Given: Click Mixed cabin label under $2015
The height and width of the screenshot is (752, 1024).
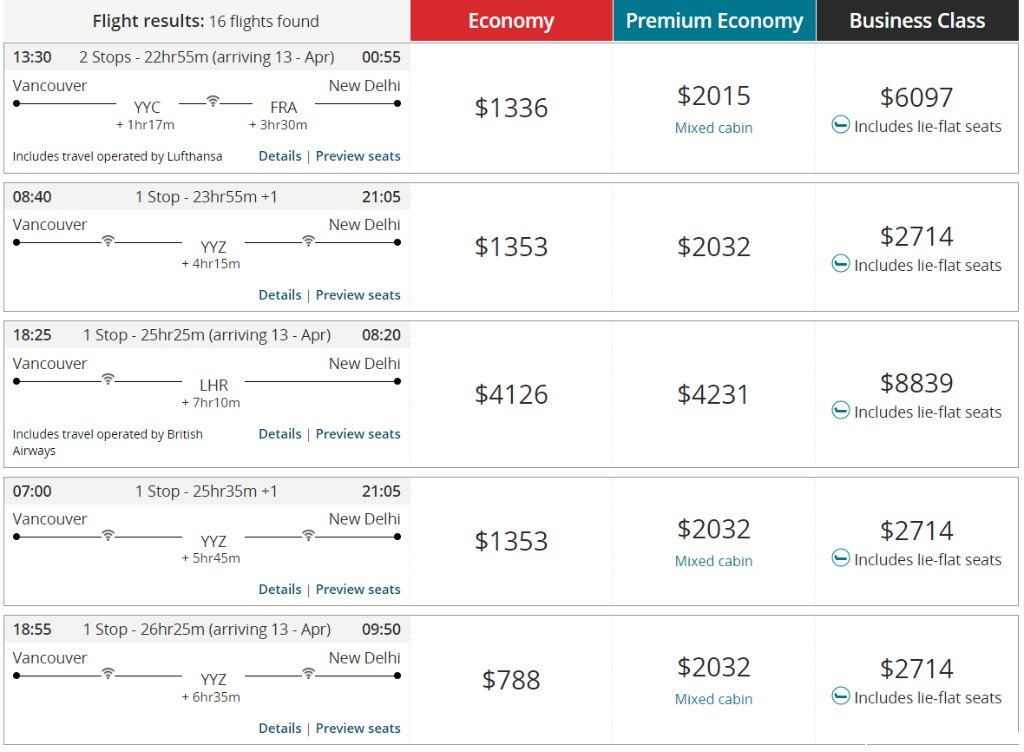Looking at the screenshot, I should pyautogui.click(x=714, y=128).
